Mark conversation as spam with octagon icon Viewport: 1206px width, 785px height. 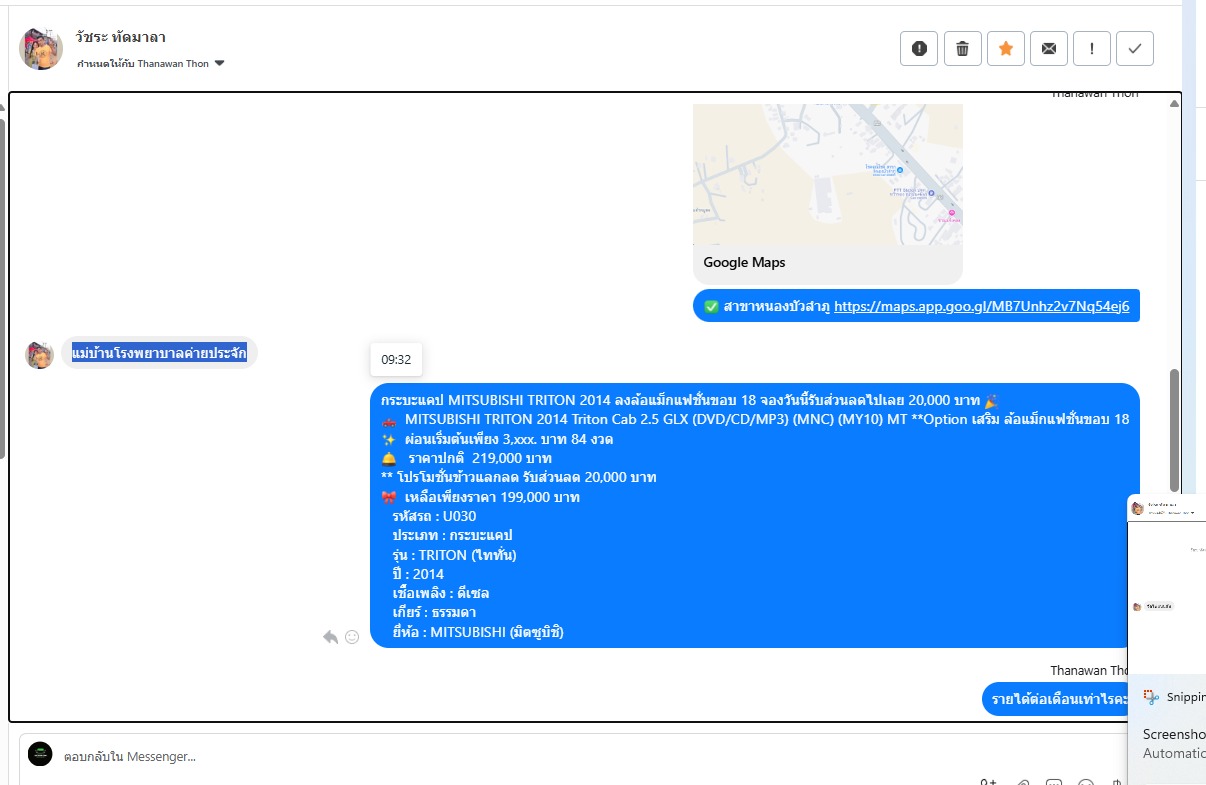tap(919, 48)
